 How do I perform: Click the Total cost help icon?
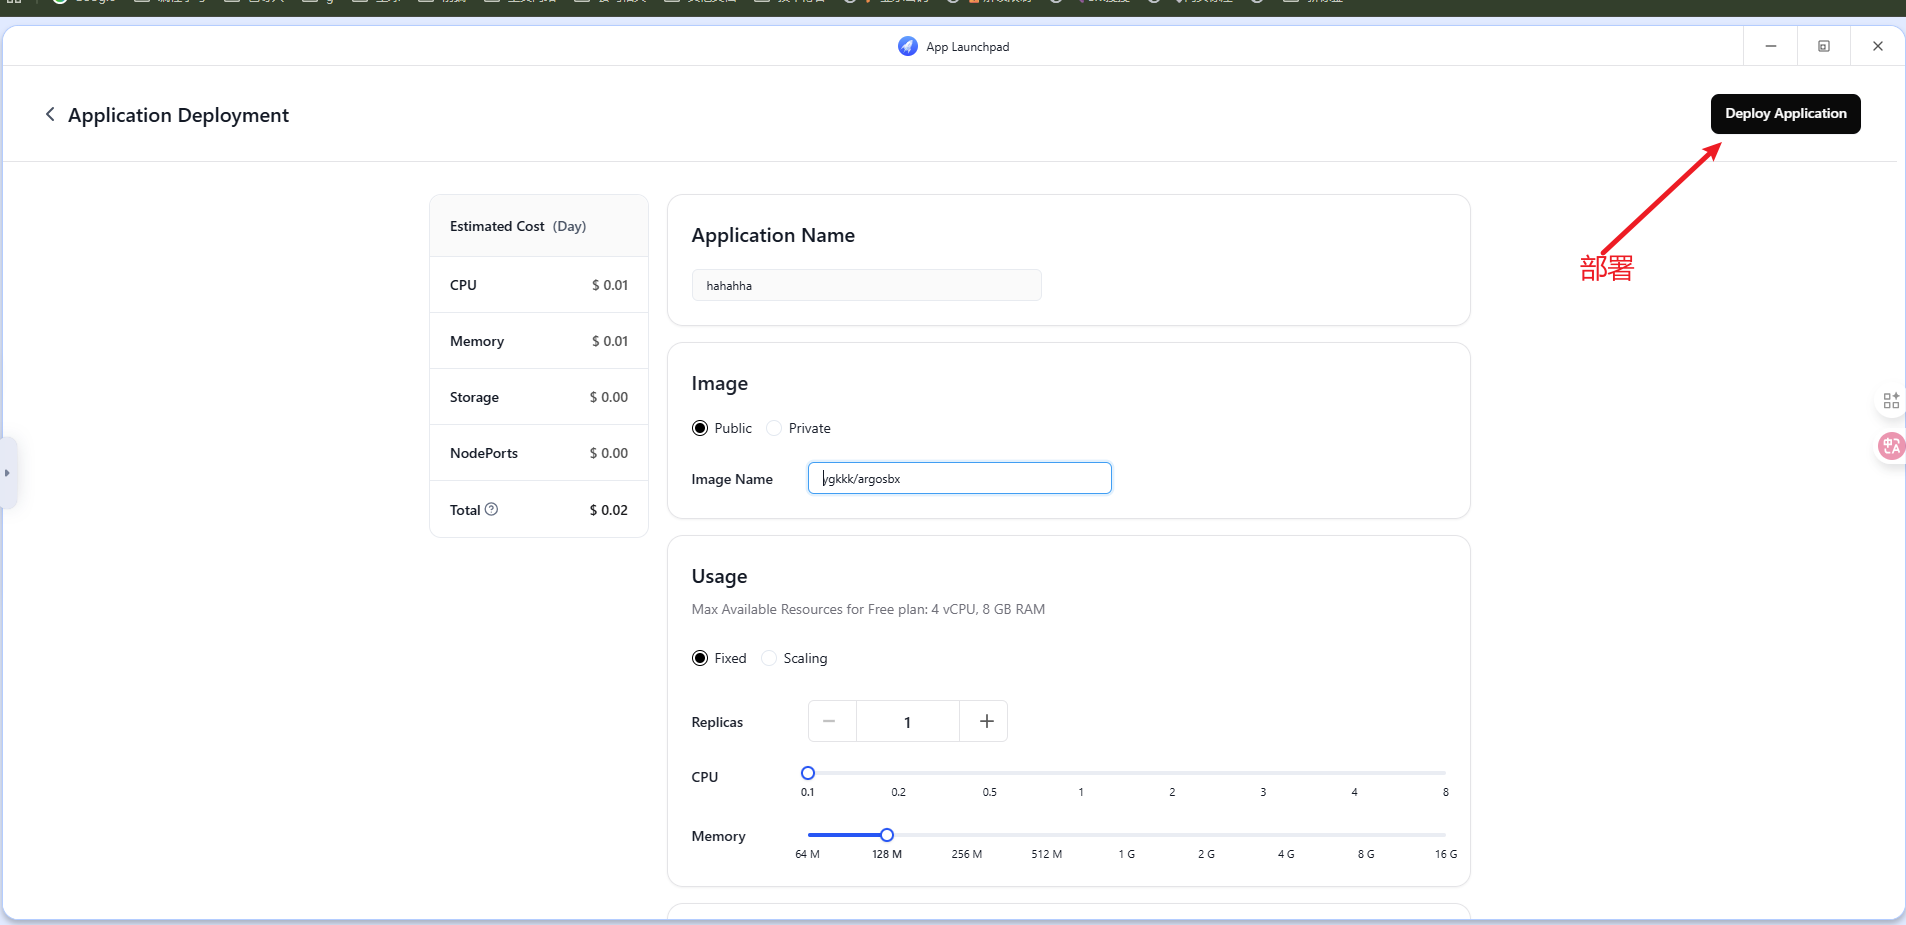(x=491, y=509)
